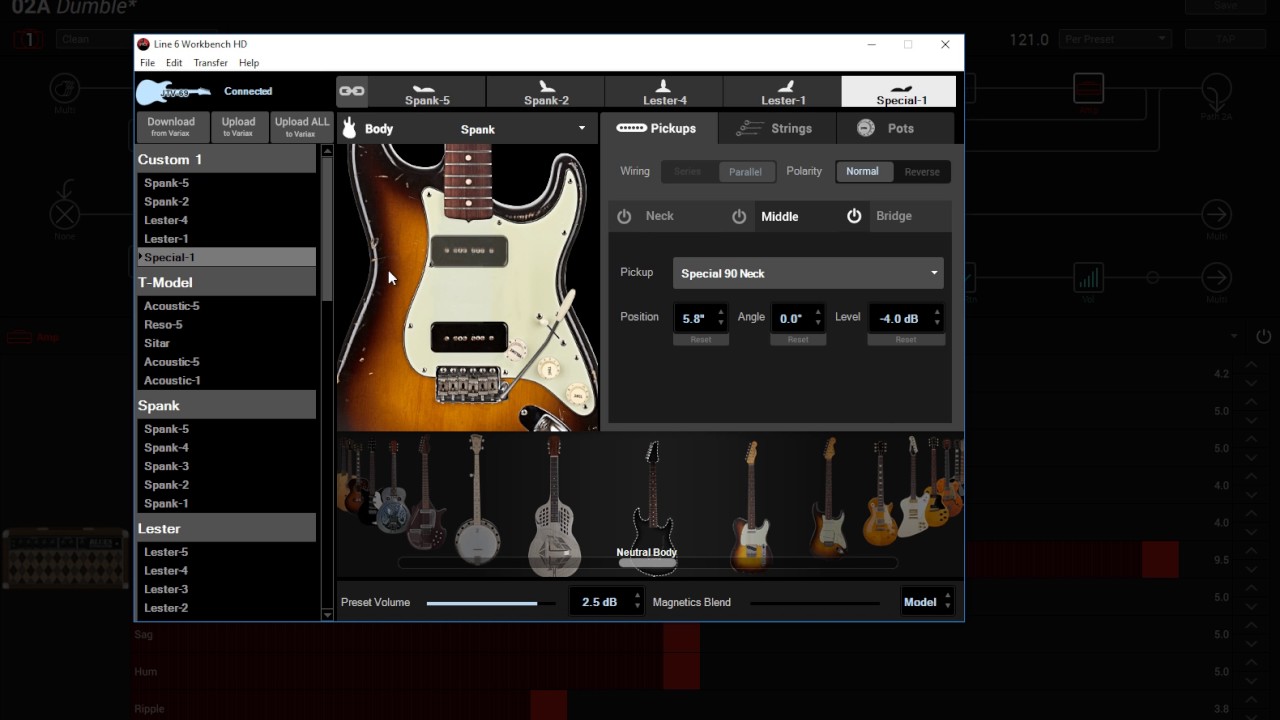Open the Help menu
Viewport: 1280px width, 720px height.
pos(249,63)
